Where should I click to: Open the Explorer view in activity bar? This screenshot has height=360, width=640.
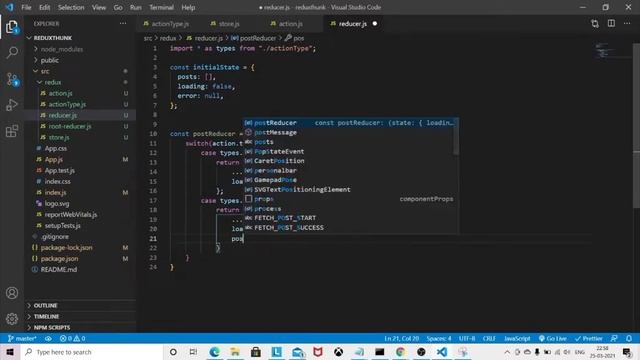[x=12, y=27]
